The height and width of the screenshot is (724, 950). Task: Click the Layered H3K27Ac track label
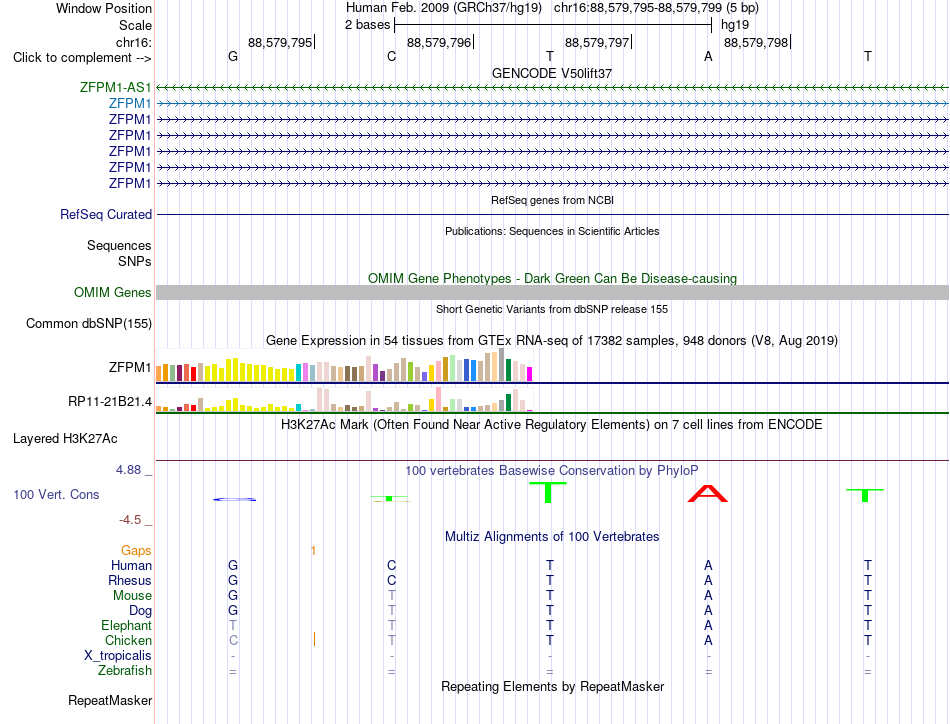pos(65,439)
